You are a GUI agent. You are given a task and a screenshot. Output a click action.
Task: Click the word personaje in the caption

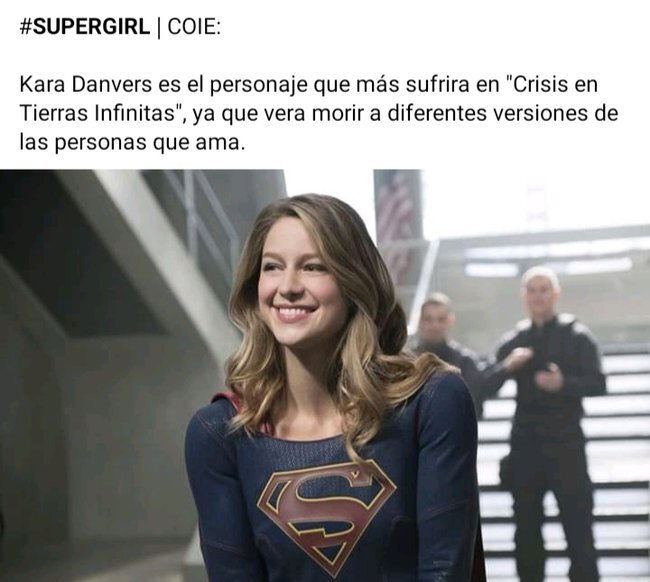pyautogui.click(x=260, y=85)
